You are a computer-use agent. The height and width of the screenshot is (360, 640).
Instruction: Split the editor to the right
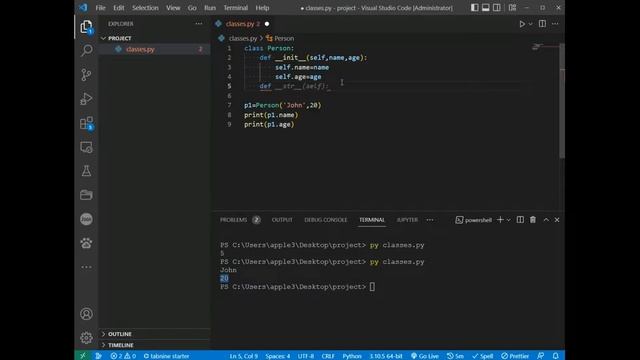coord(542,24)
